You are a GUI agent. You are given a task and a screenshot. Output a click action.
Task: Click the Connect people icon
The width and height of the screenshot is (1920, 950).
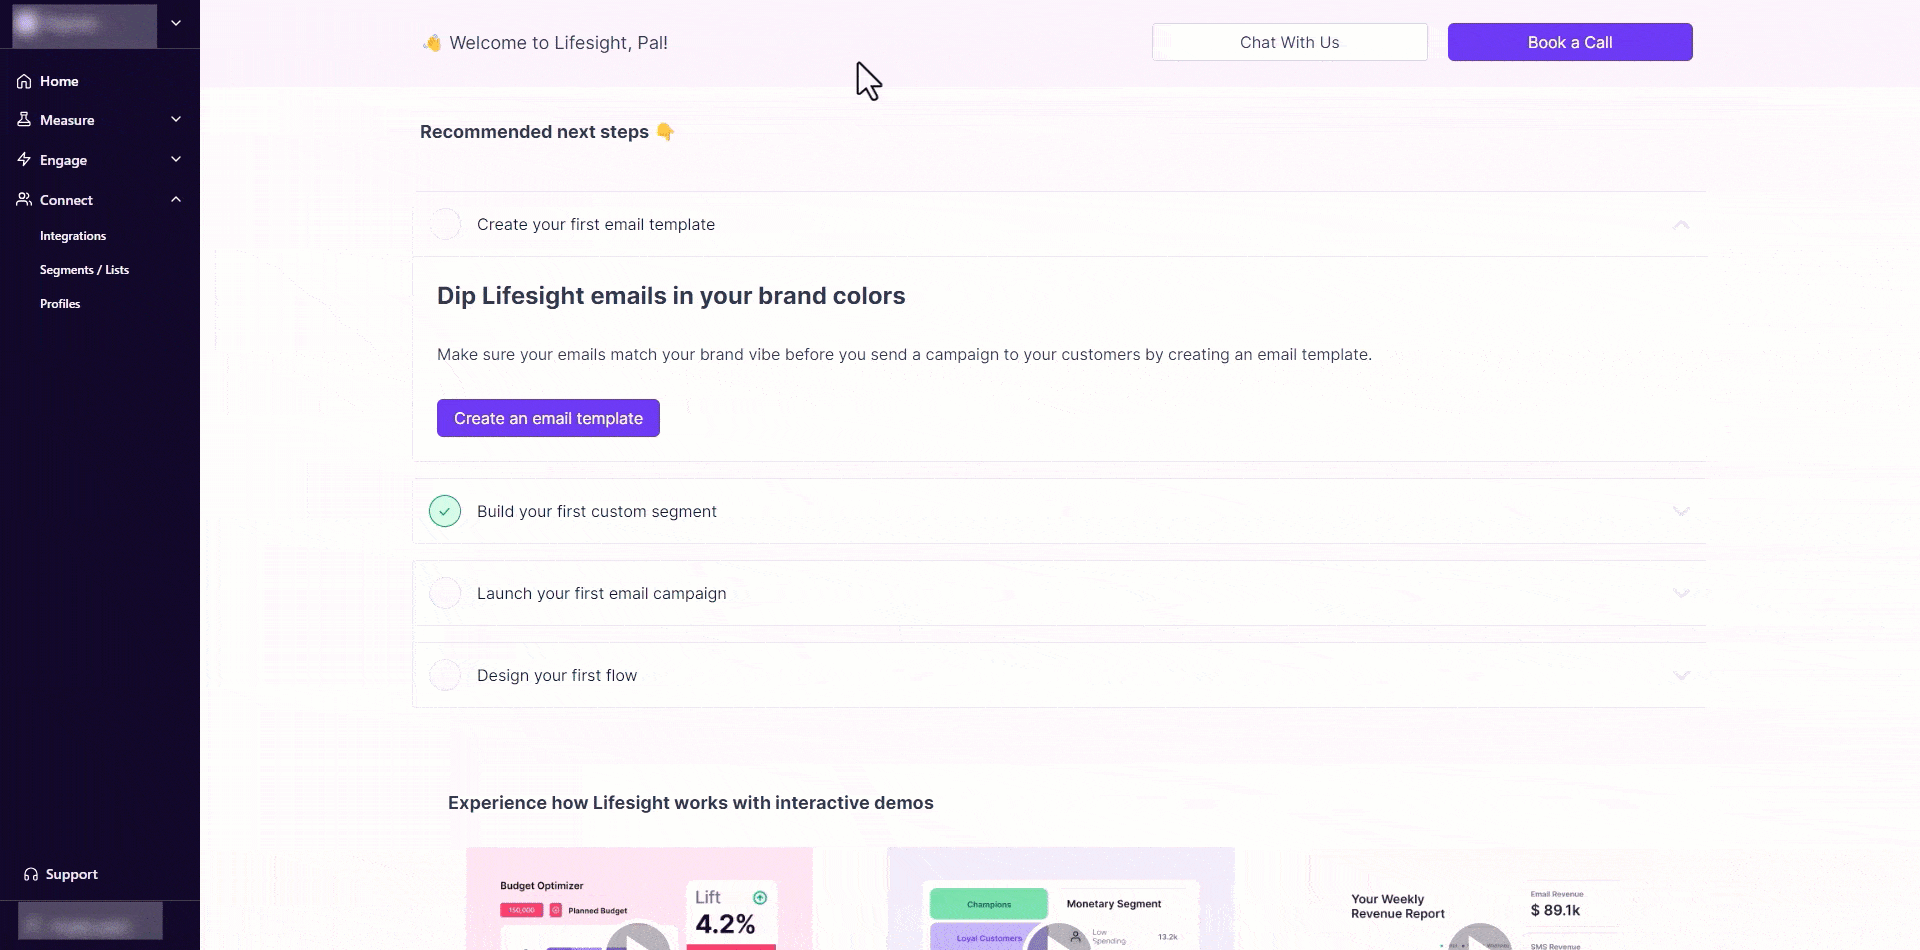(24, 200)
